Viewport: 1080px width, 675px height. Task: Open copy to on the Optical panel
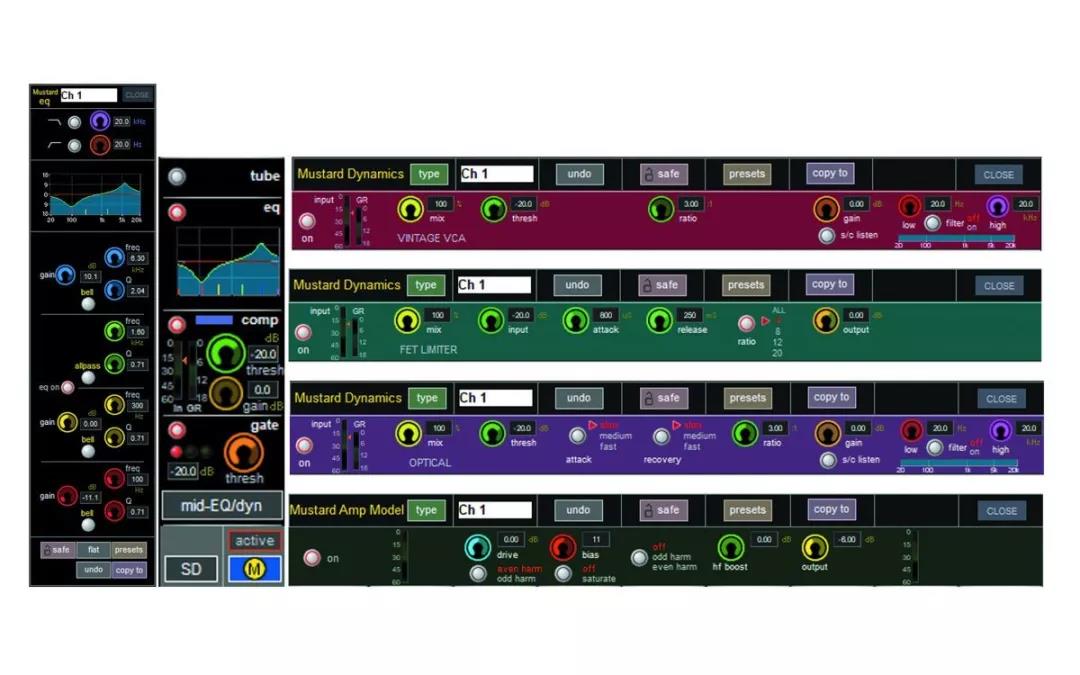831,397
